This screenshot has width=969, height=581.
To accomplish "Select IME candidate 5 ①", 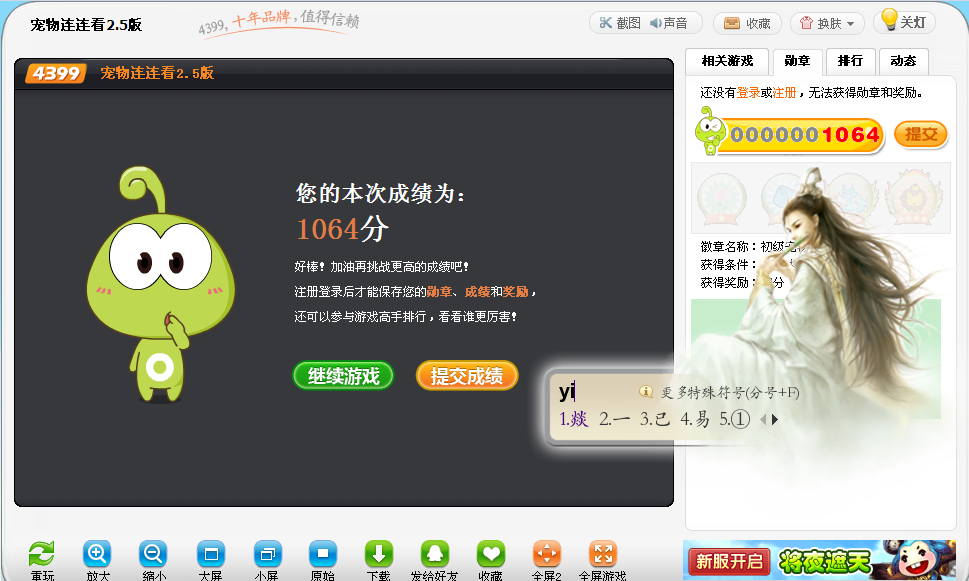I will click(x=734, y=419).
